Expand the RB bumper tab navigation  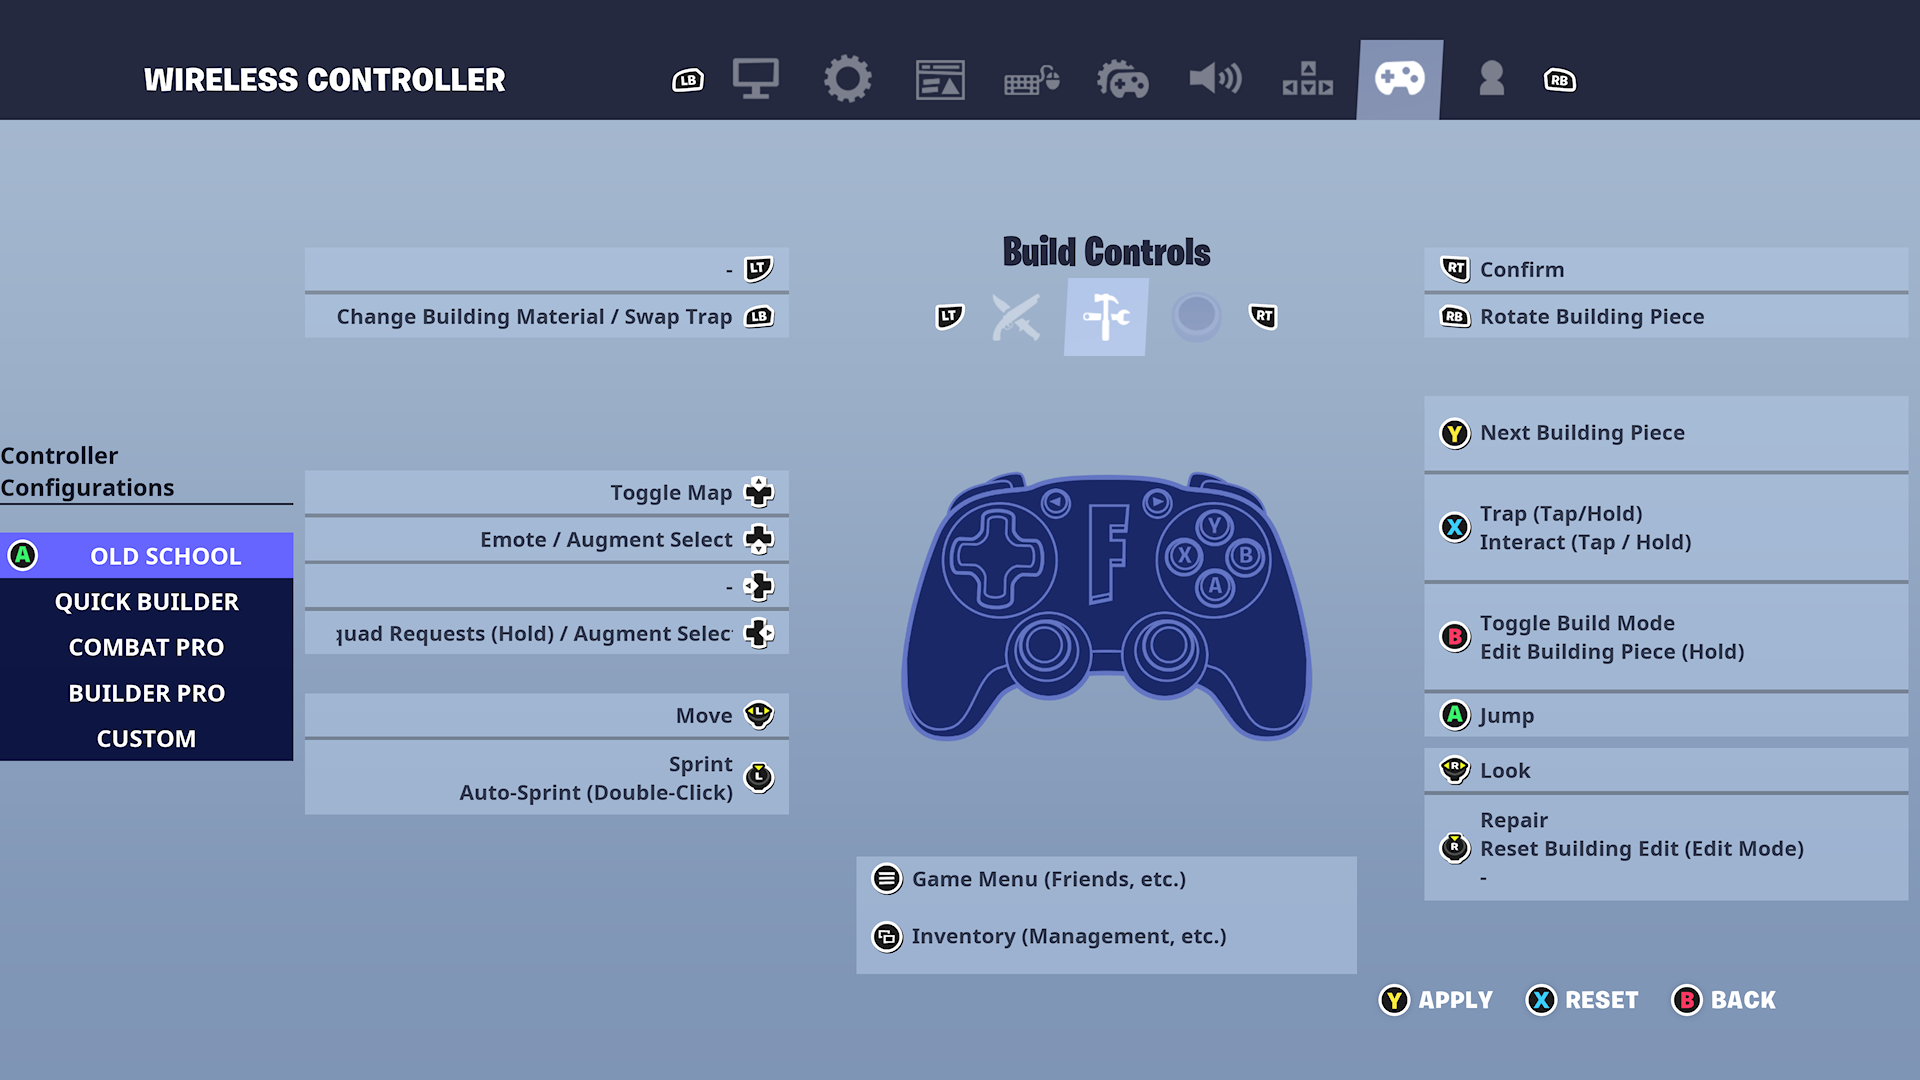1563,80
